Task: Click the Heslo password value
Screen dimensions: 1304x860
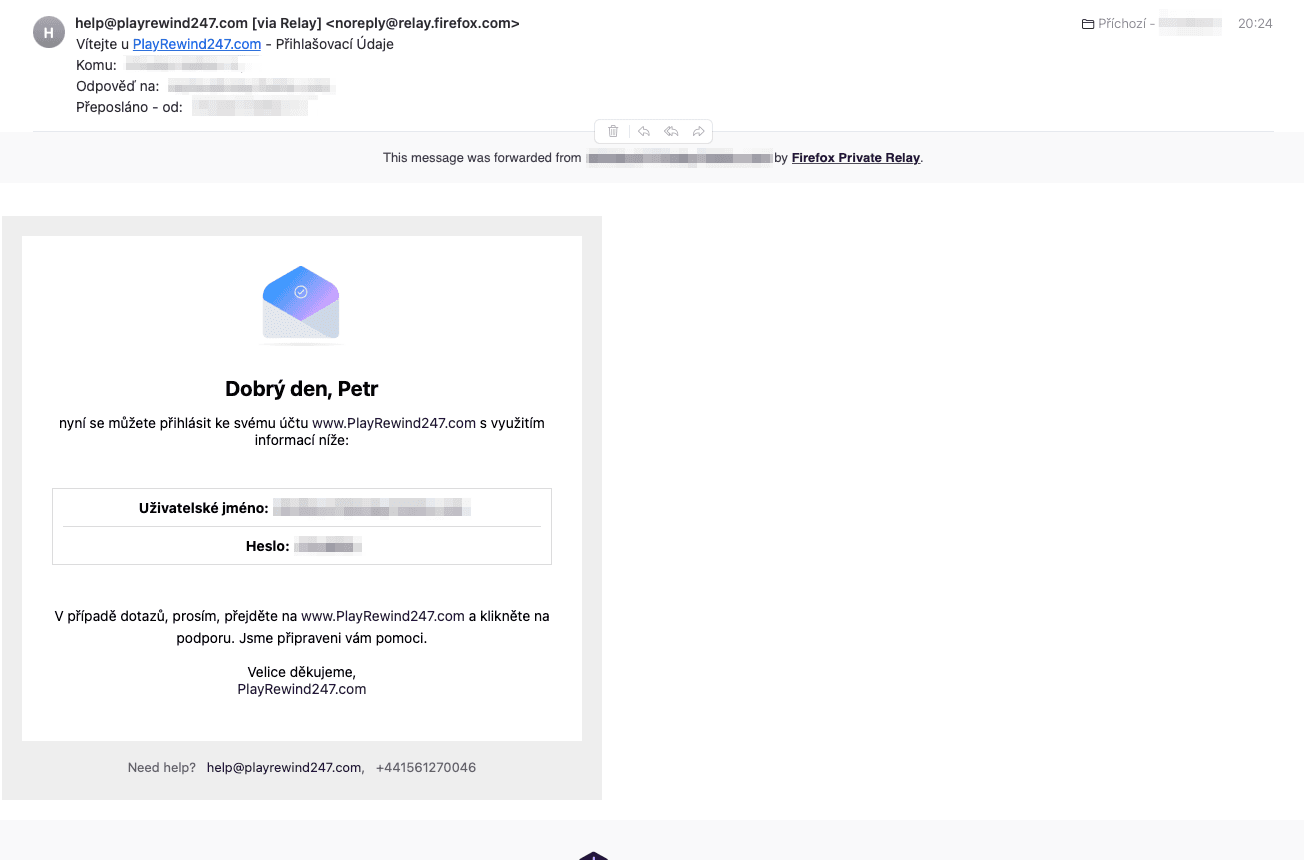Action: pyautogui.click(x=328, y=546)
